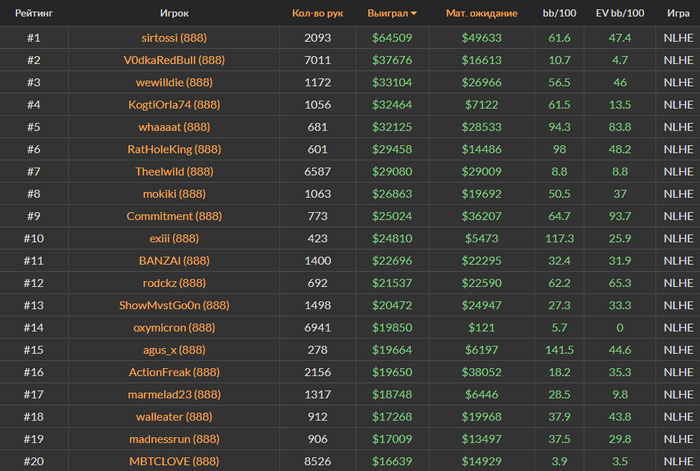700x471 pixels.
Task: Open RatHoleKing (888) profile
Action: (174, 150)
